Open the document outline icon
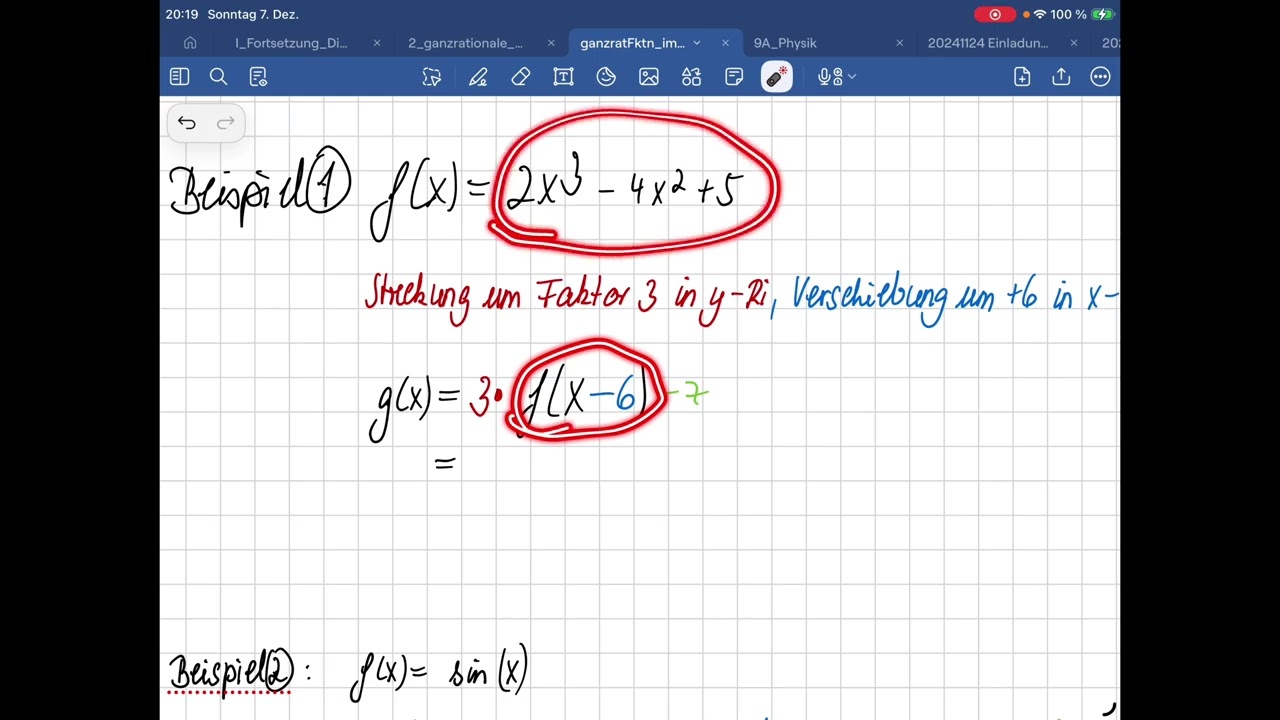Image resolution: width=1280 pixels, height=720 pixels. point(258,77)
